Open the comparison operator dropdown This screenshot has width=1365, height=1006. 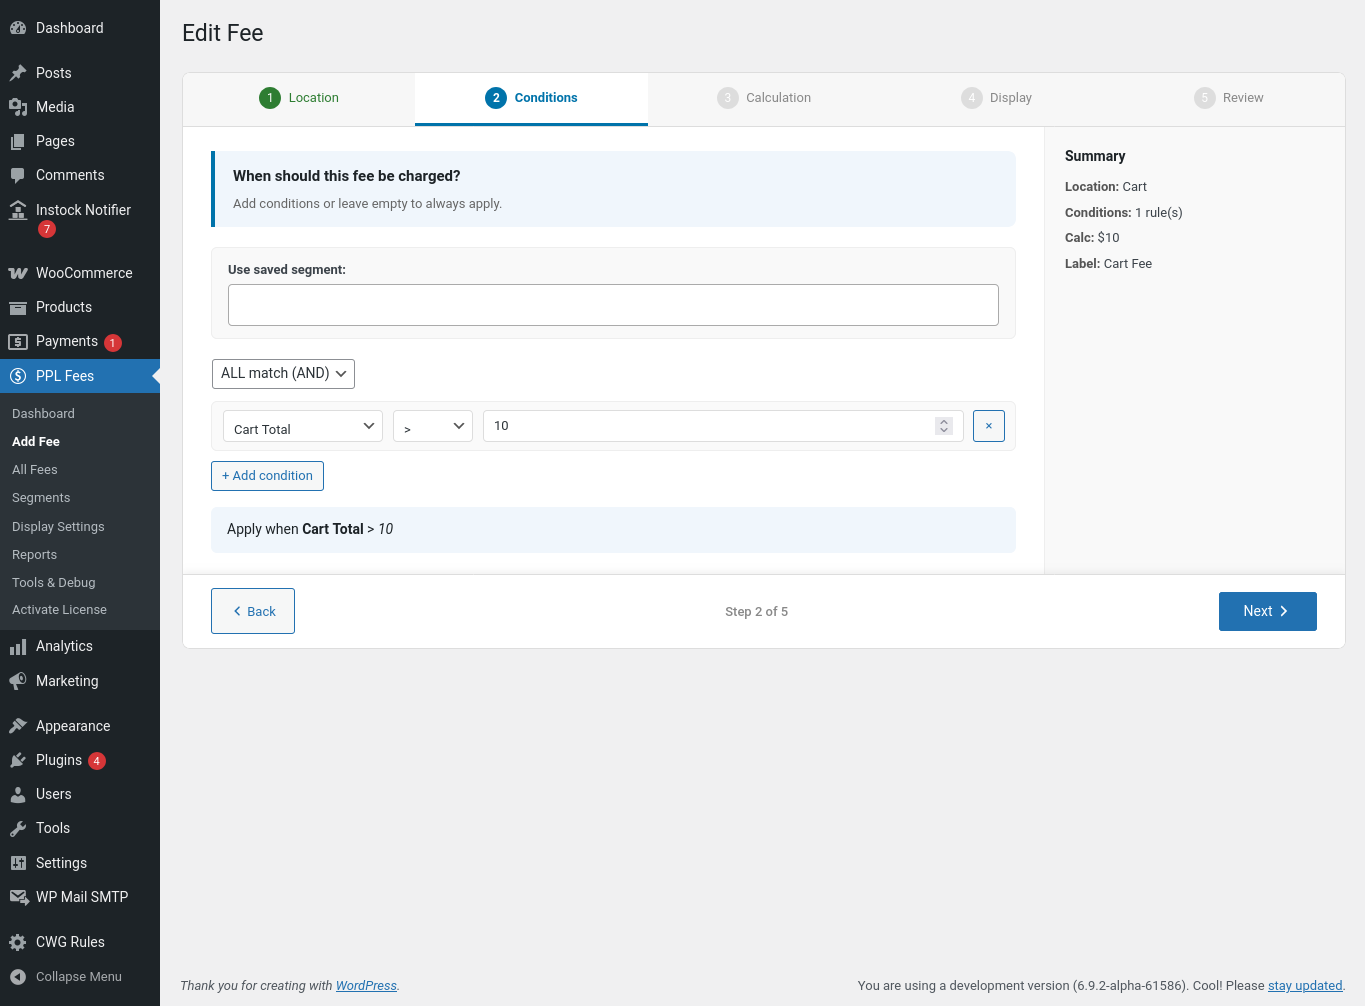(432, 427)
